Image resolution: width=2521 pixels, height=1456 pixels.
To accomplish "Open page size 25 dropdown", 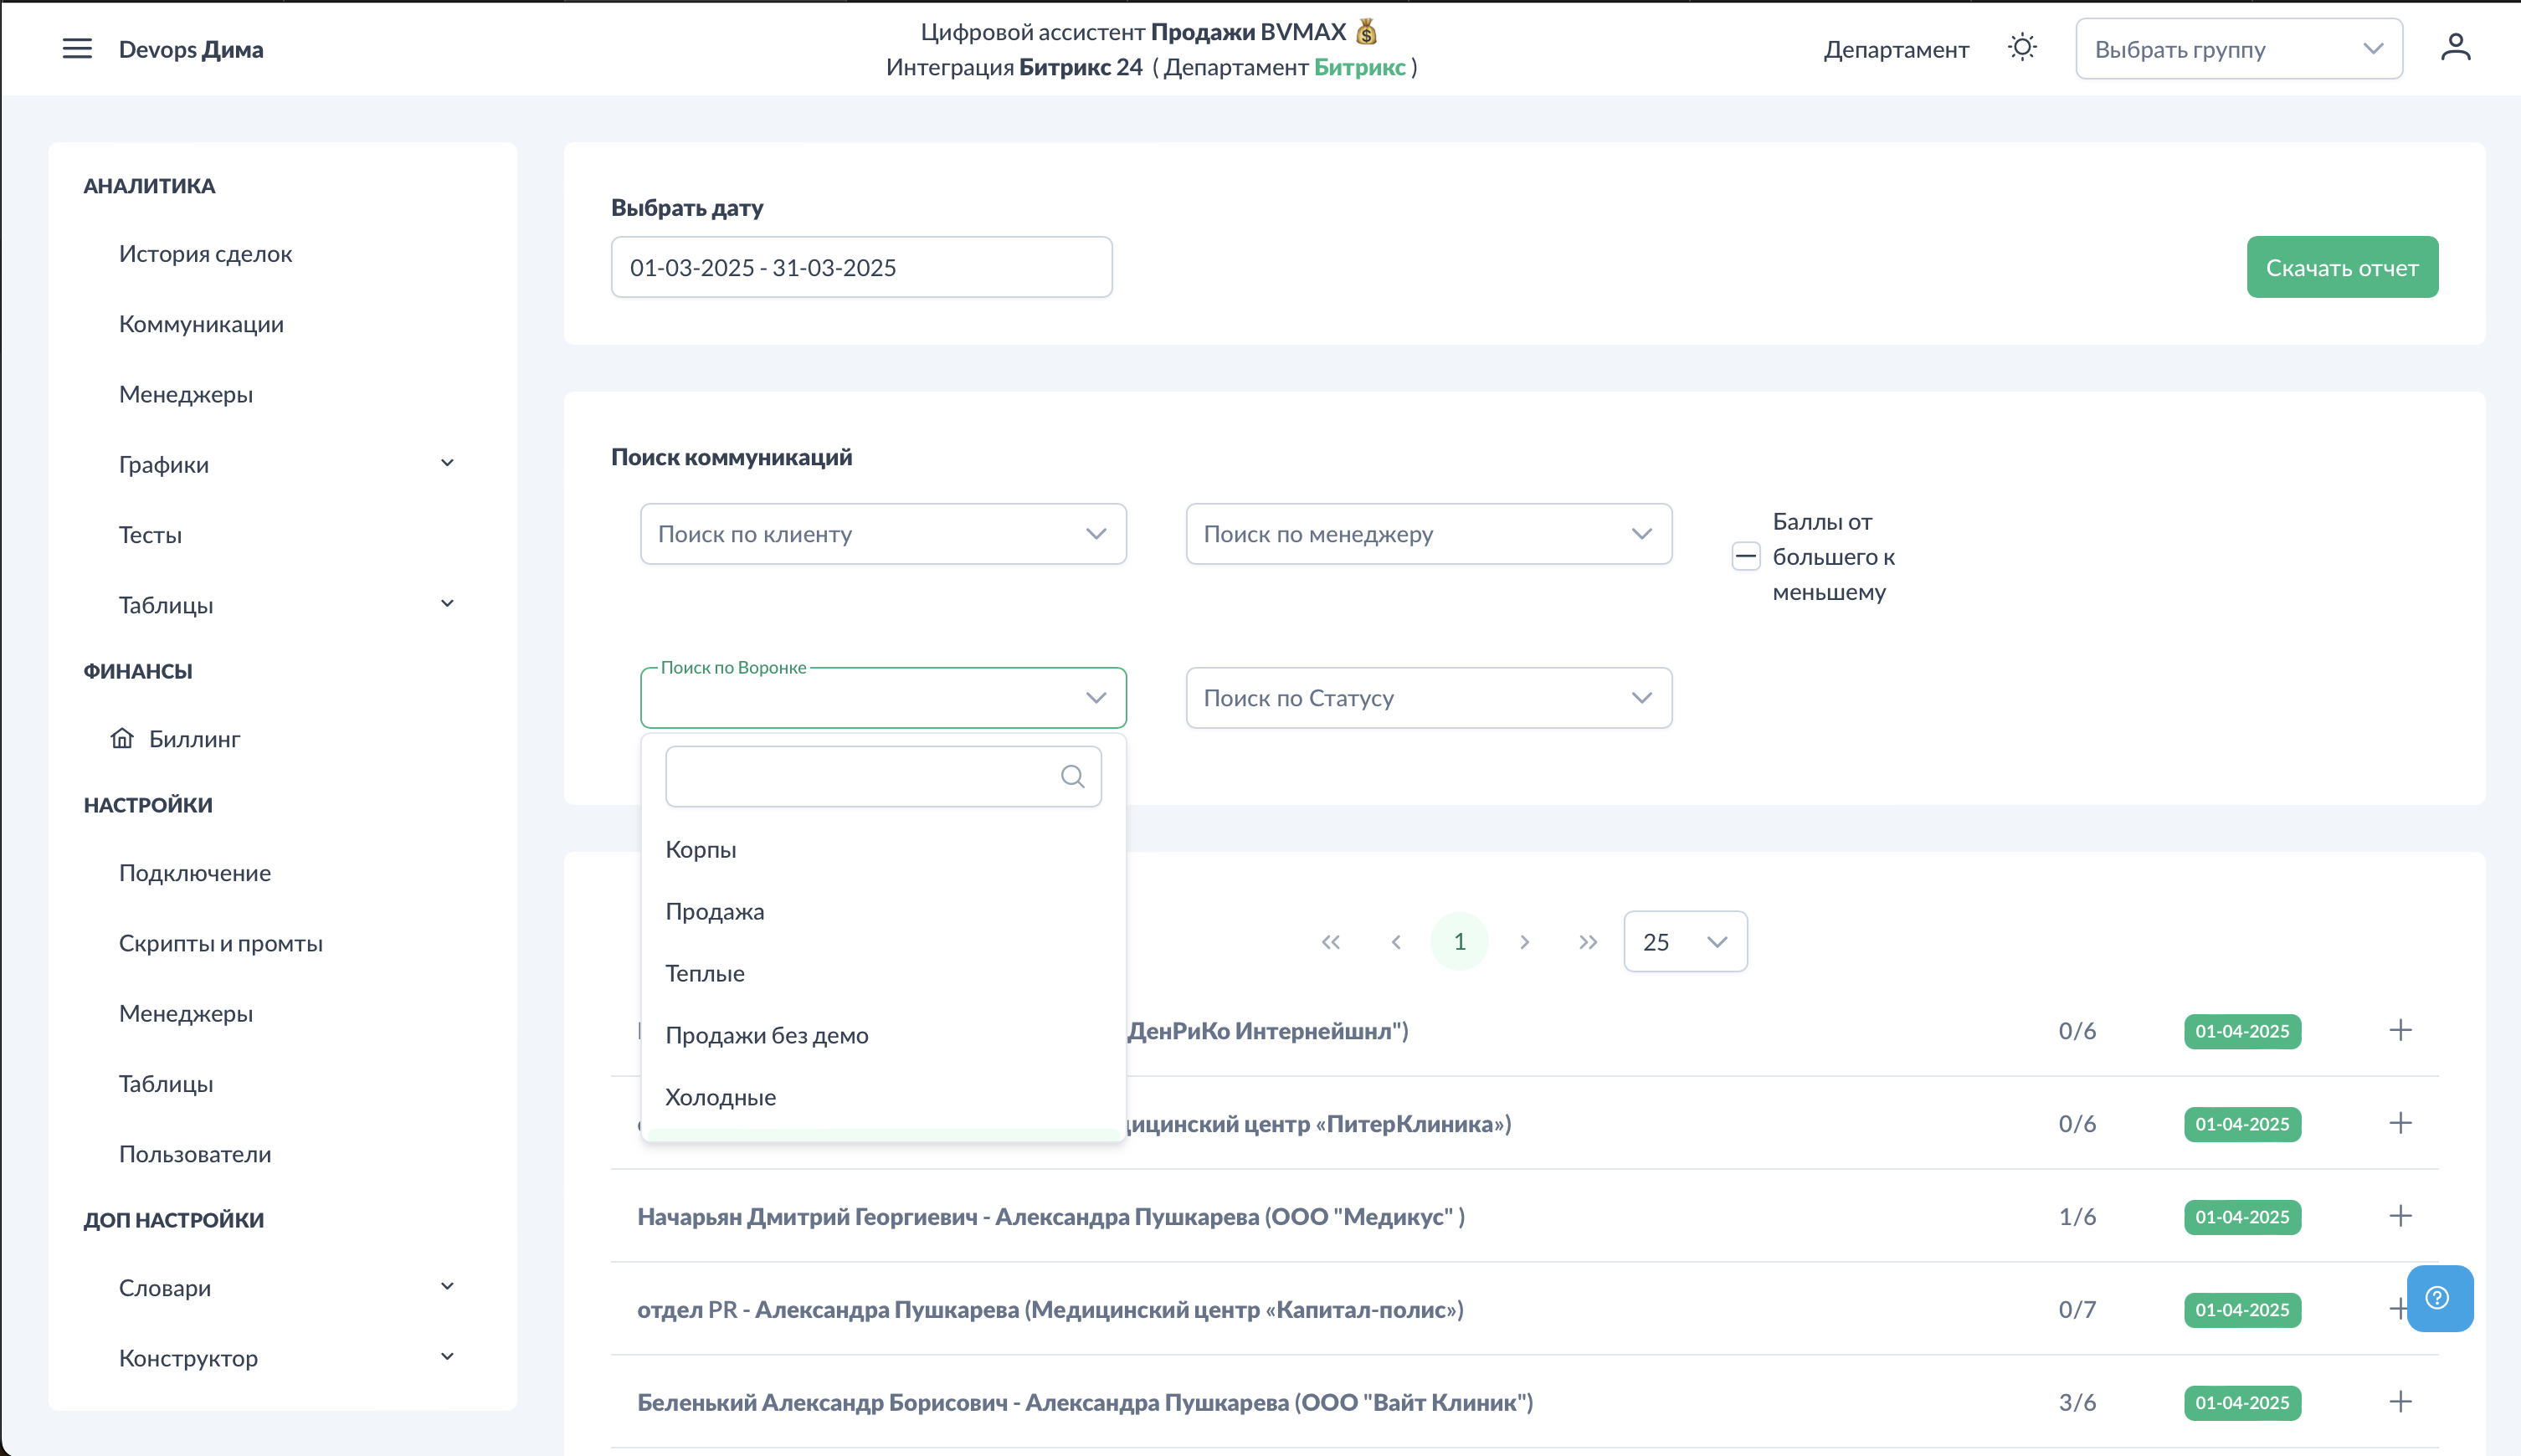I will 1685,942.
